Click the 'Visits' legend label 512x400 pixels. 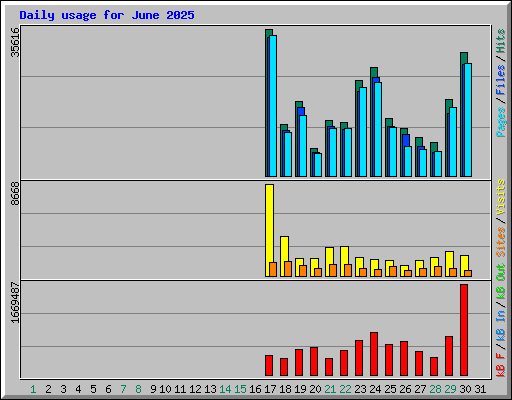click(500, 197)
